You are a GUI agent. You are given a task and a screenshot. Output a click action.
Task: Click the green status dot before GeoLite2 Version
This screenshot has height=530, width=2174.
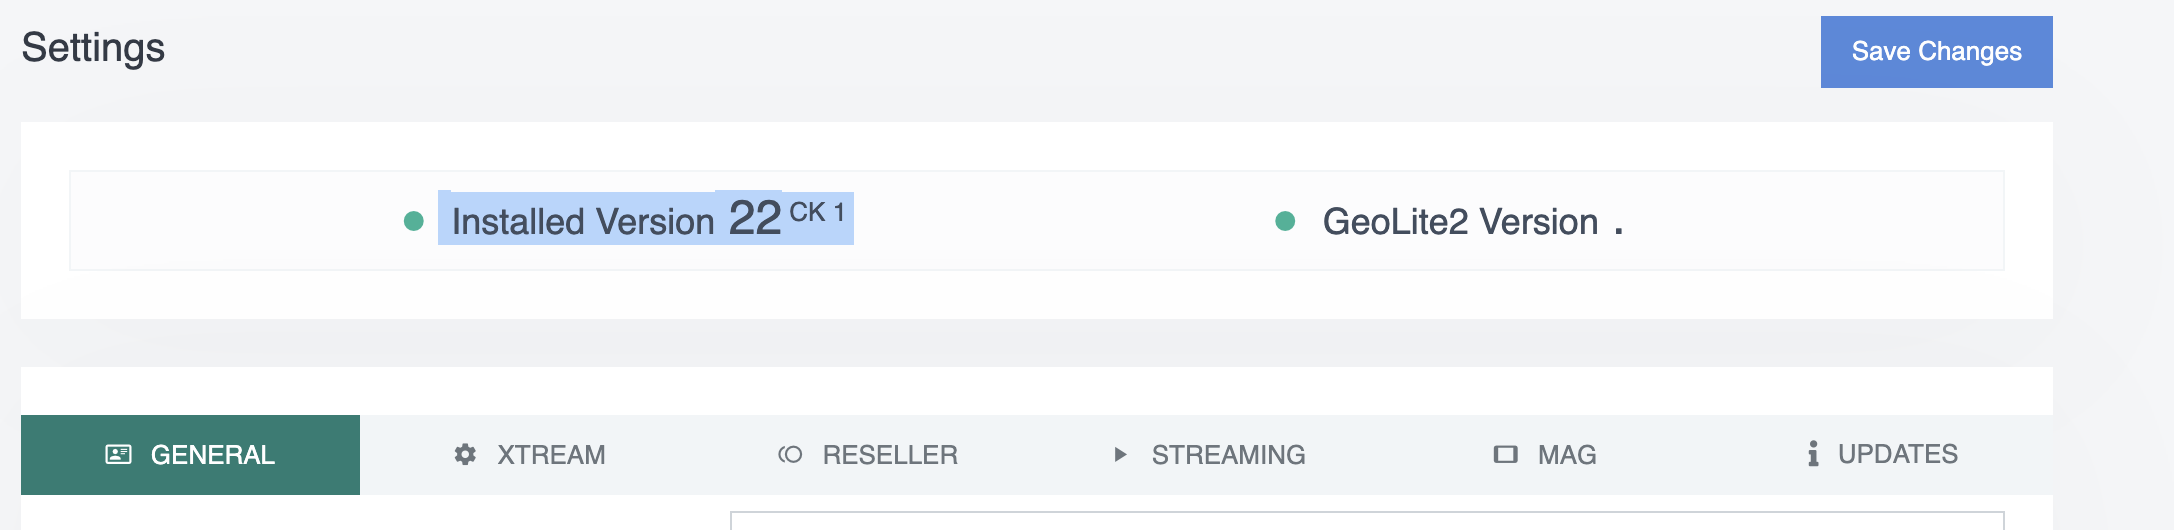click(1286, 221)
